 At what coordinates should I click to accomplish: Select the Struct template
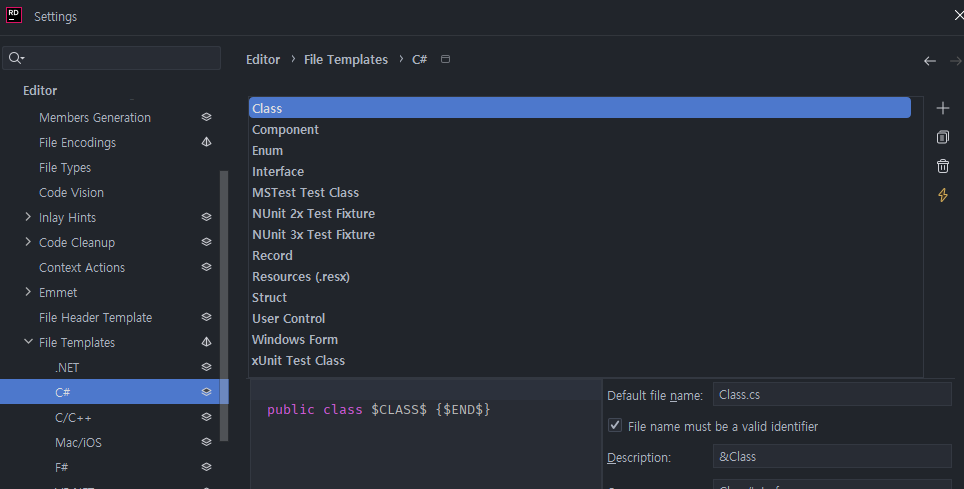pyautogui.click(x=580, y=297)
